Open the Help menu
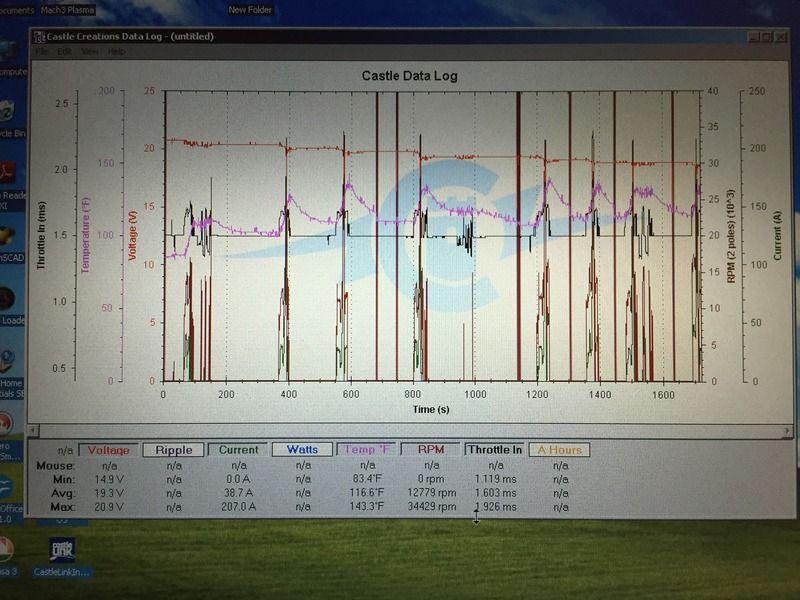The height and width of the screenshot is (600, 800). (116, 52)
